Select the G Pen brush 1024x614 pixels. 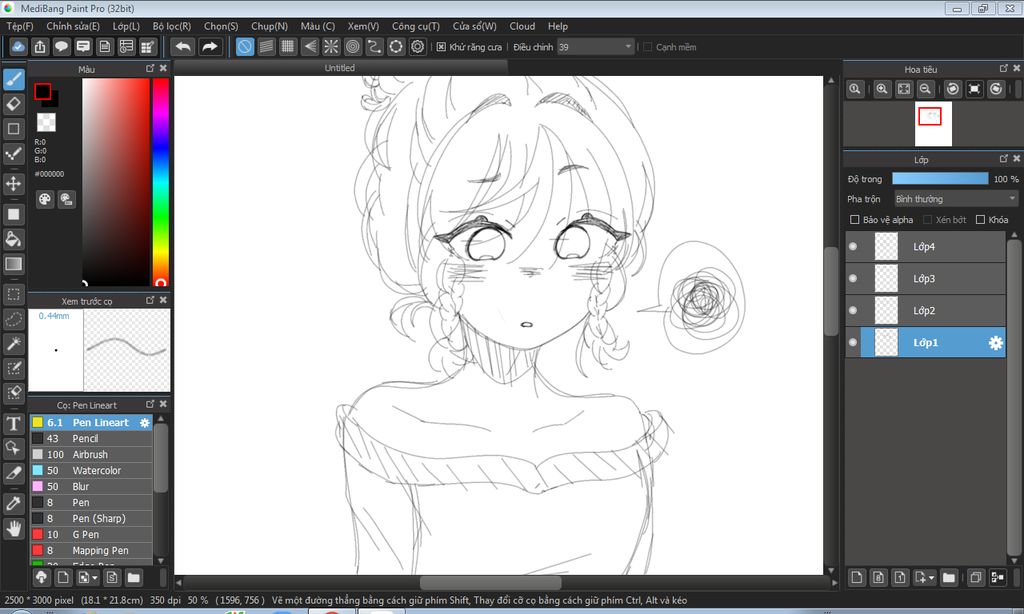(x=91, y=534)
